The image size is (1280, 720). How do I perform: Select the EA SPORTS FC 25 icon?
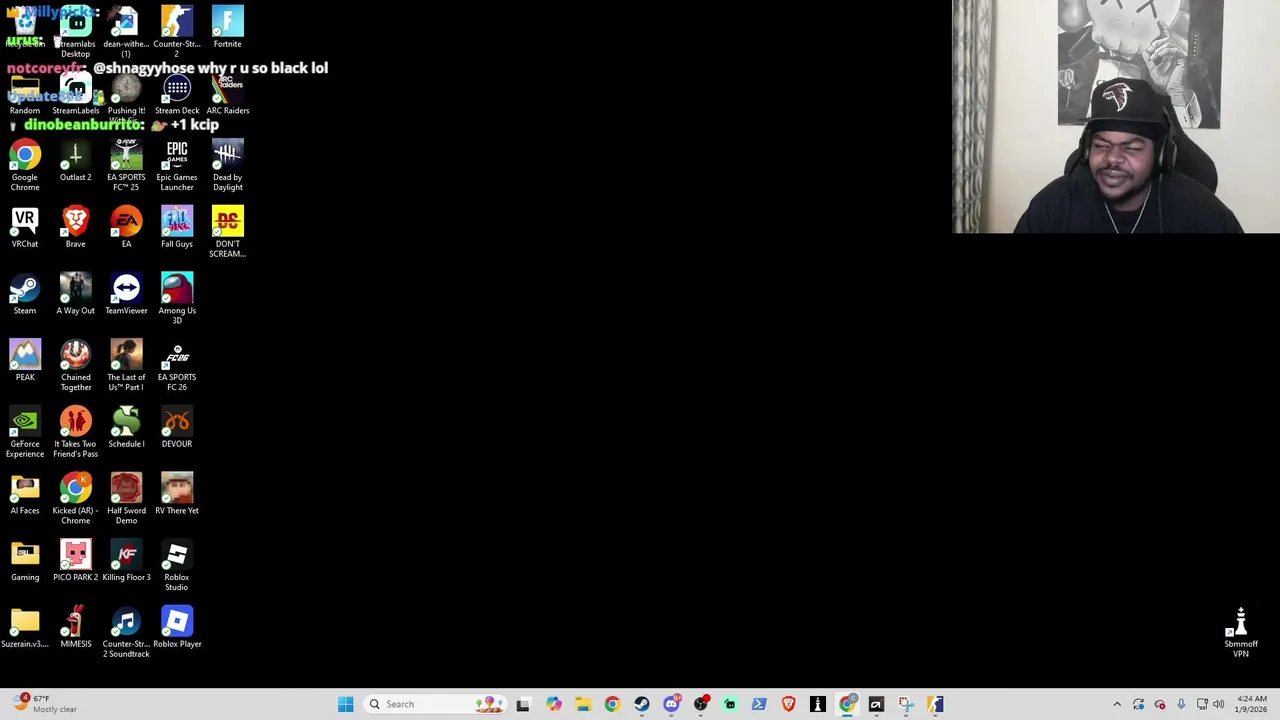coord(126,165)
